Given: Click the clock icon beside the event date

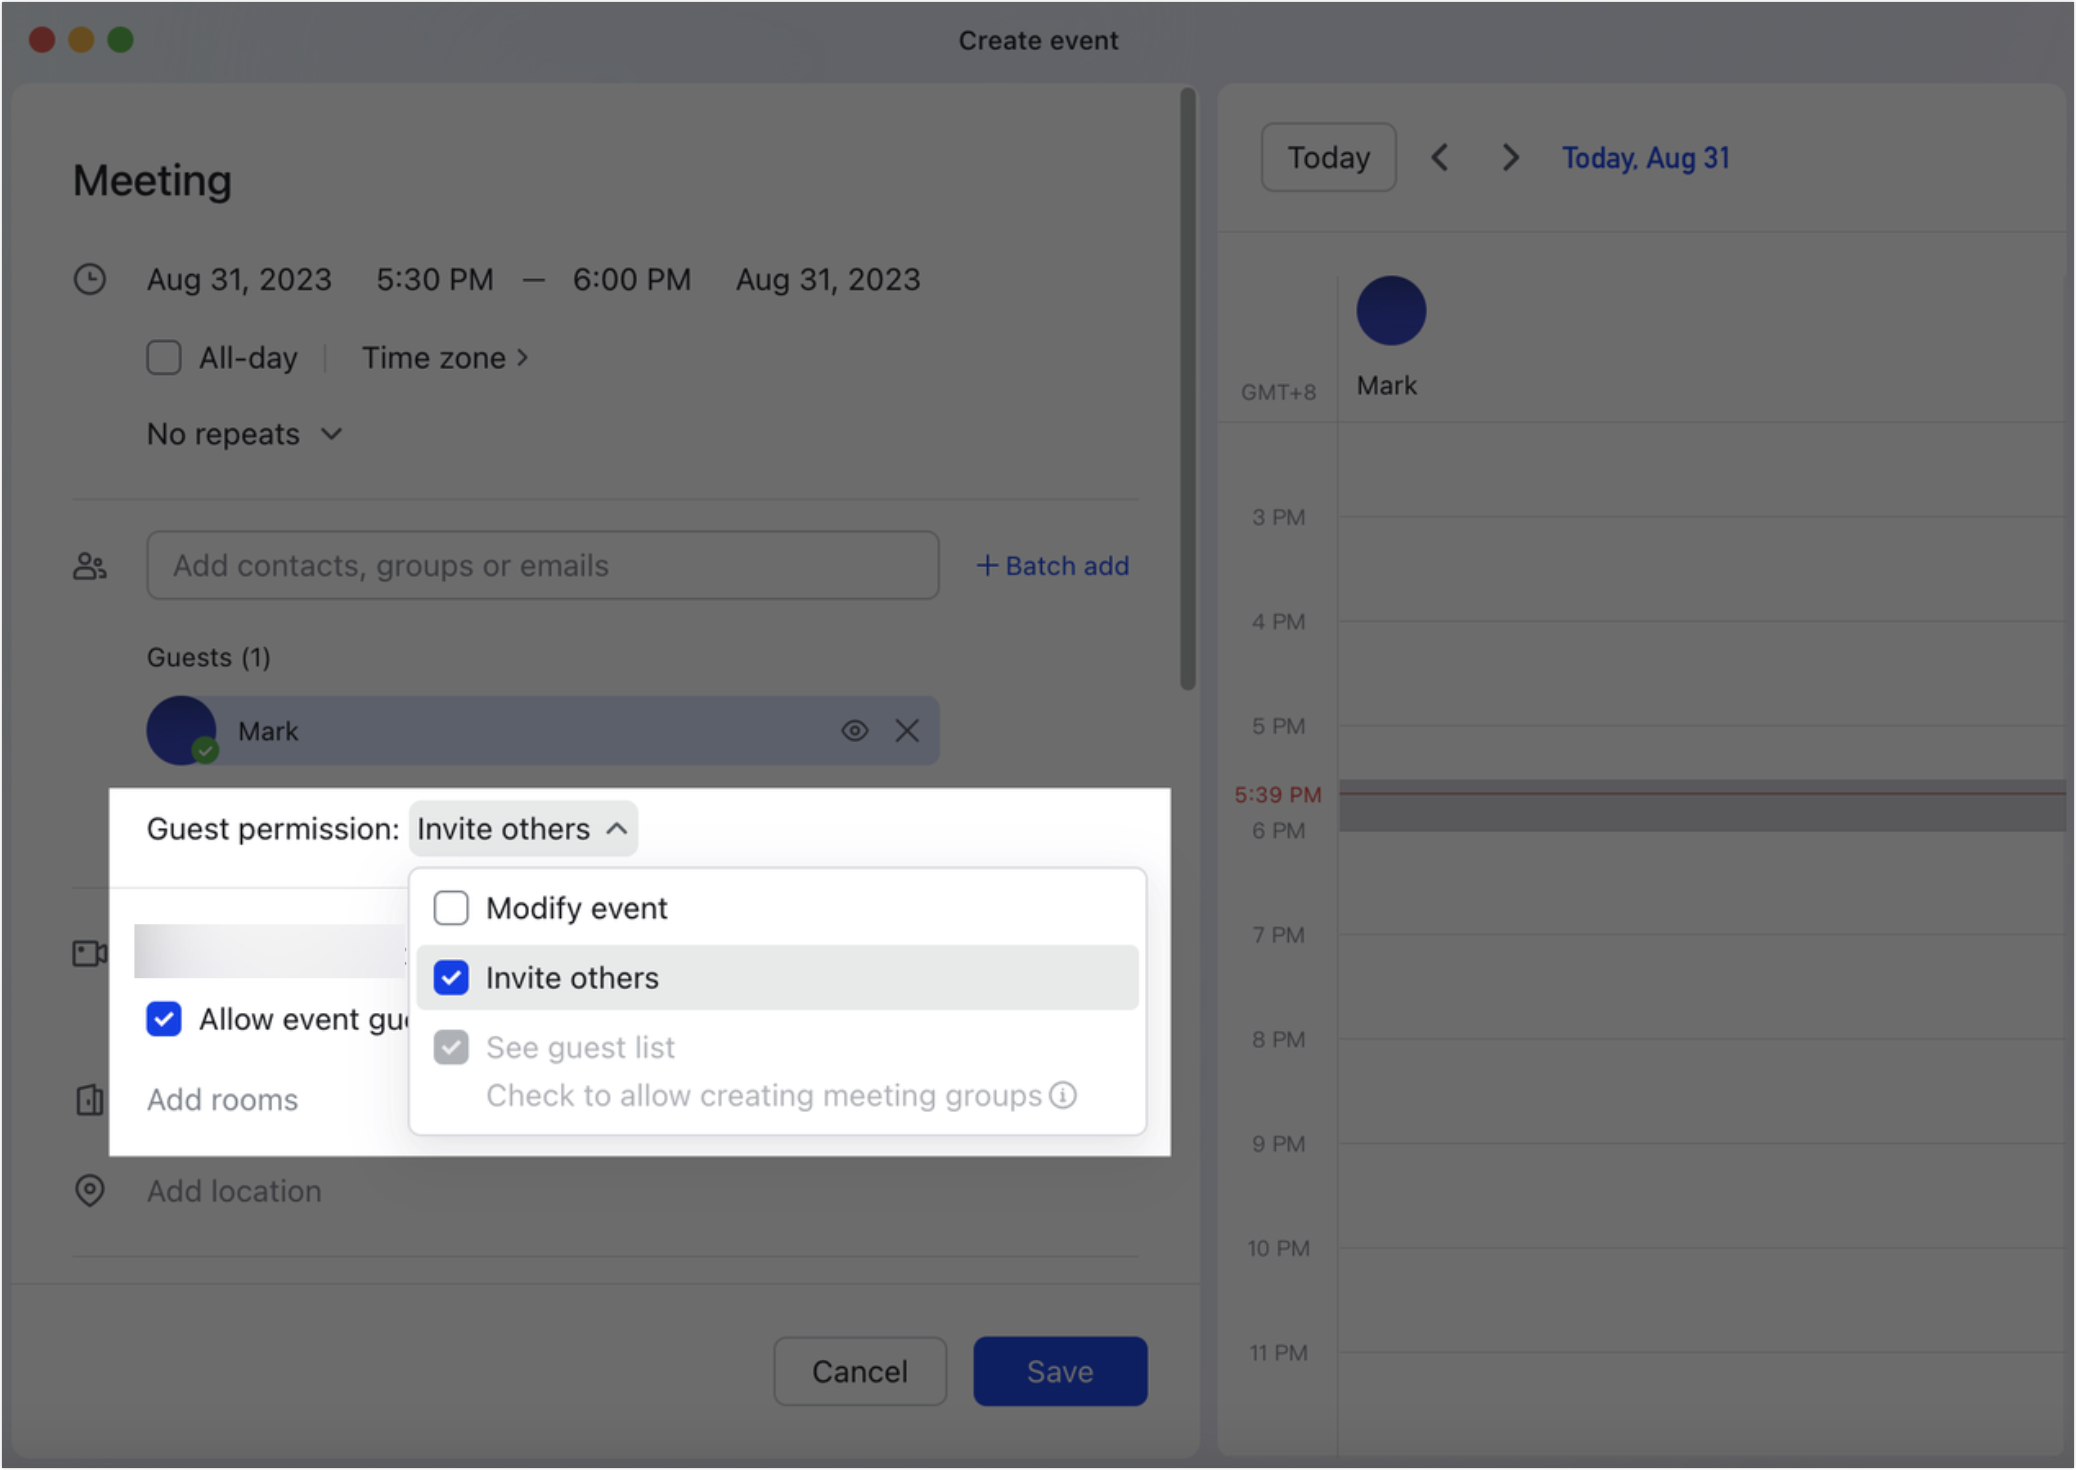Looking at the screenshot, I should click(x=90, y=279).
